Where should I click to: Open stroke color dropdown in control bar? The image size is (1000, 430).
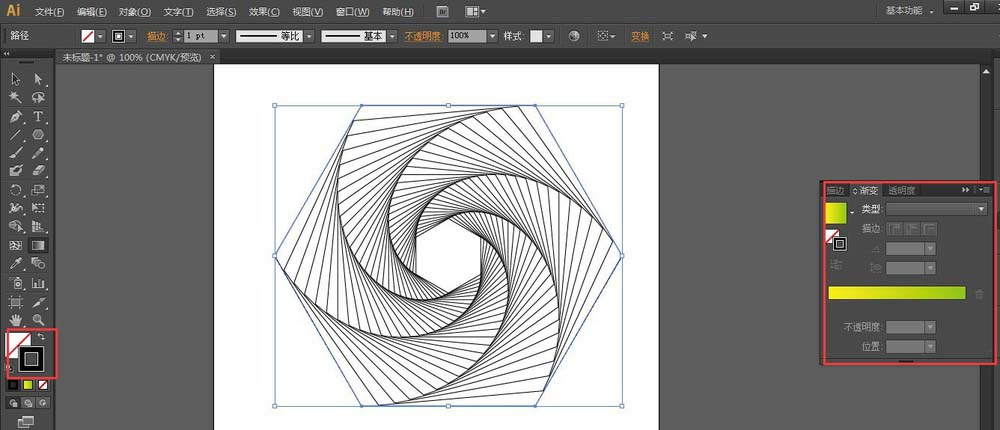[131, 36]
